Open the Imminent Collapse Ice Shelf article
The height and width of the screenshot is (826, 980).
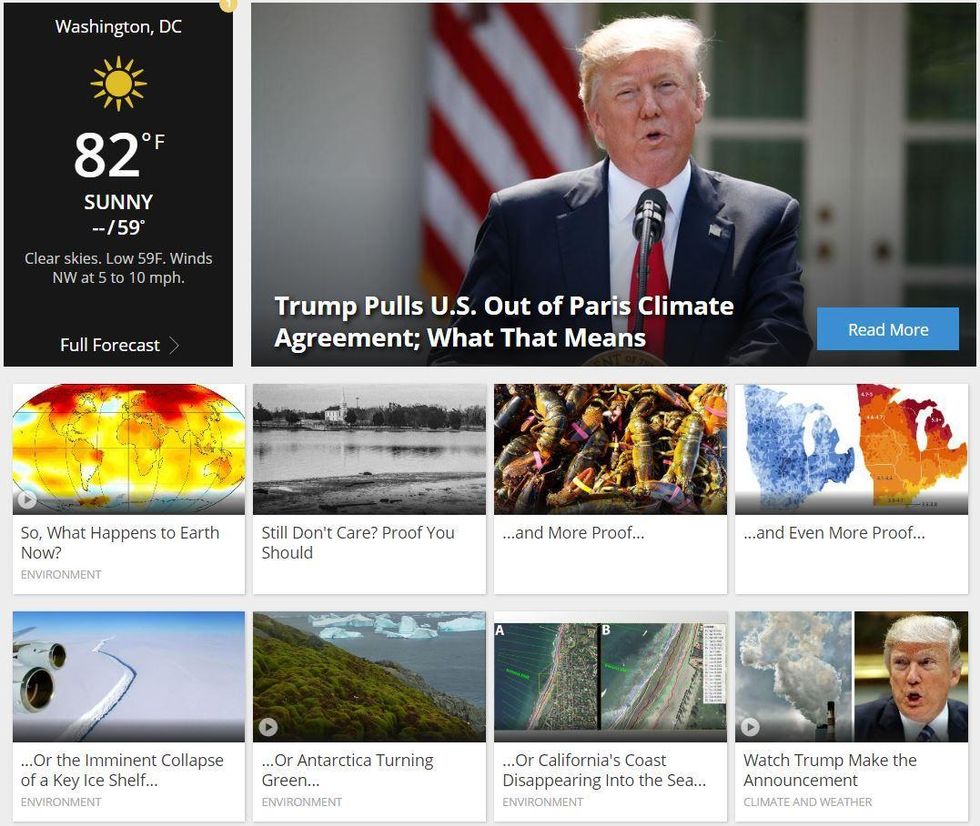point(122,770)
